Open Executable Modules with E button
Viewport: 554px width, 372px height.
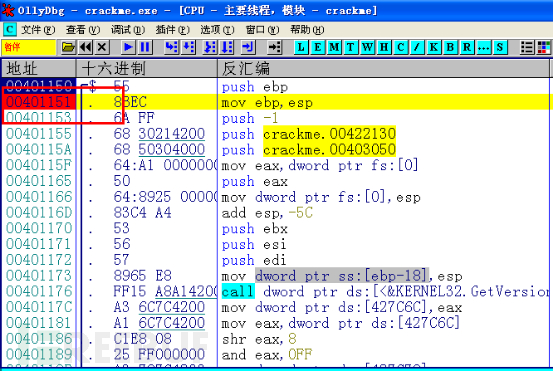(318, 47)
